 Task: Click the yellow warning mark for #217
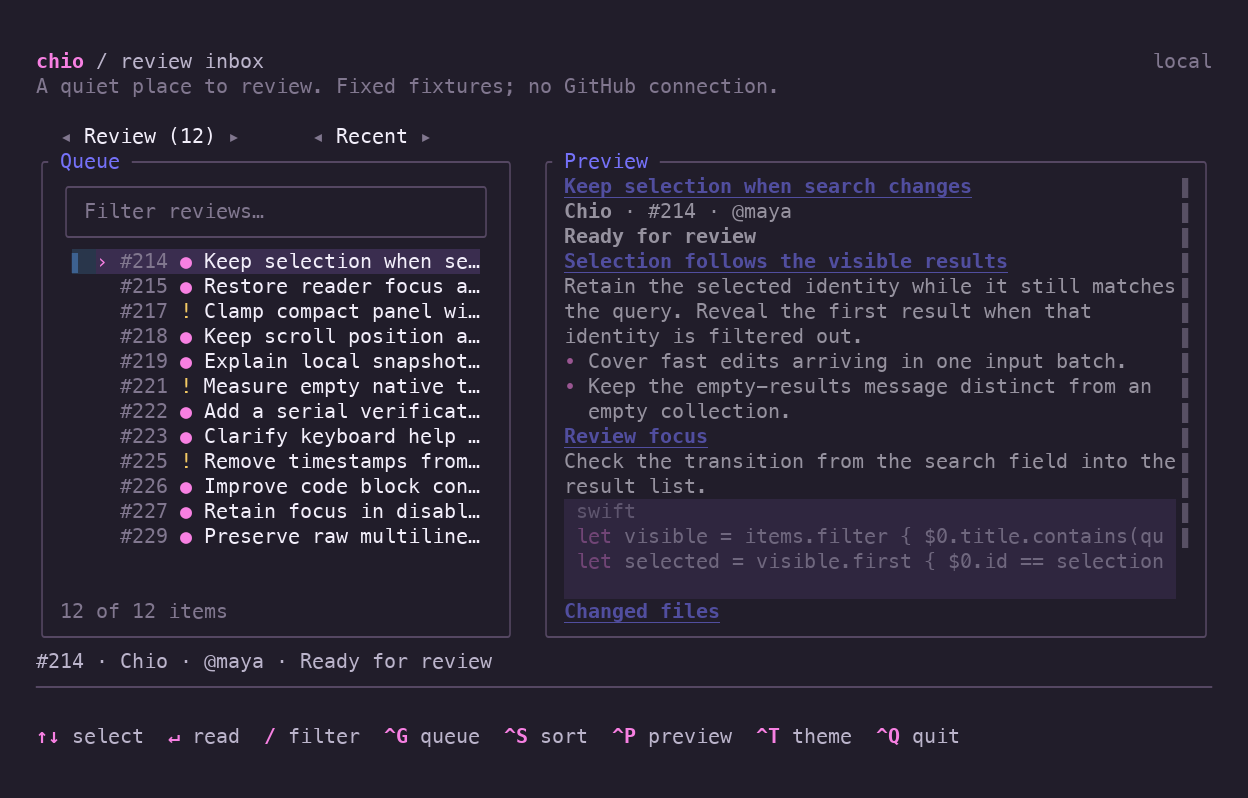pos(186,312)
